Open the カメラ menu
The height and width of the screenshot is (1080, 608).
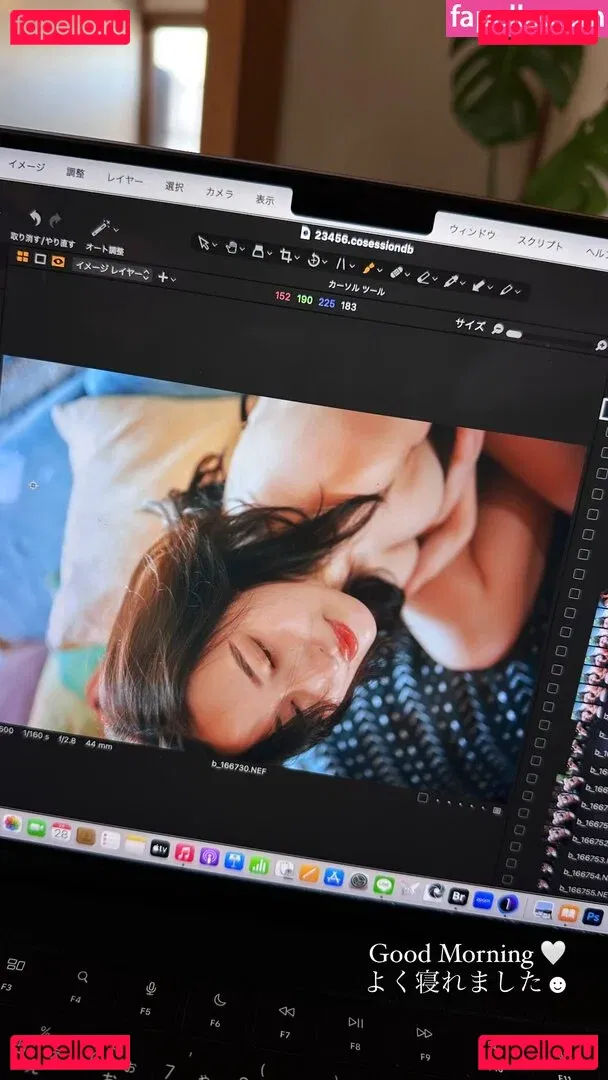pyautogui.click(x=219, y=193)
